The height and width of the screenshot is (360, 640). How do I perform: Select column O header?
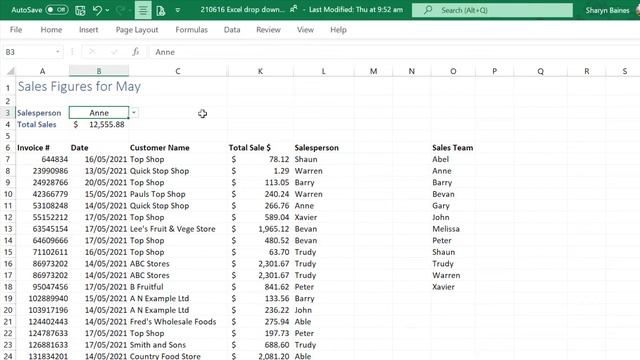click(453, 71)
